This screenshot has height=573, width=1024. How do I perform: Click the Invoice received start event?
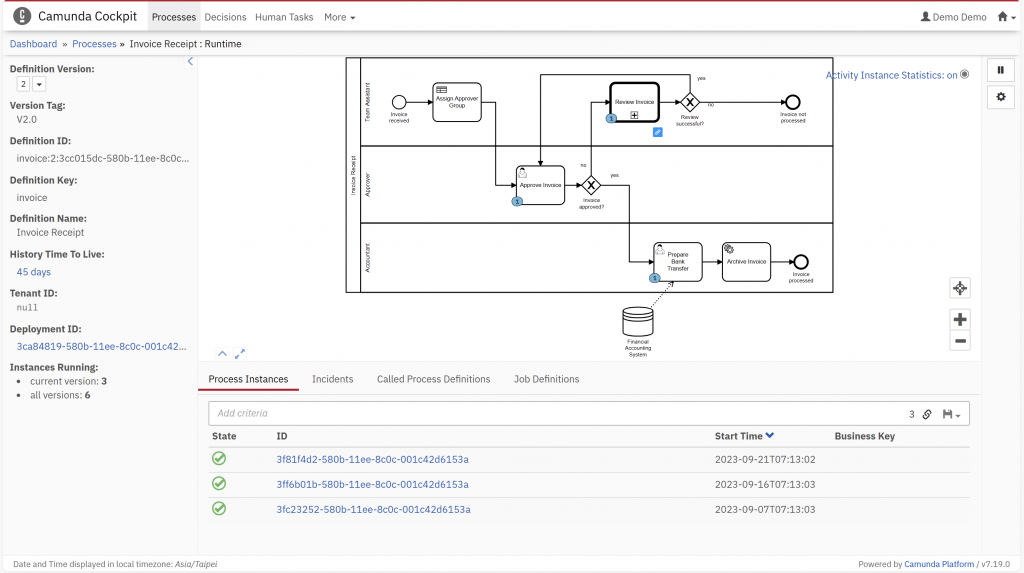click(399, 102)
